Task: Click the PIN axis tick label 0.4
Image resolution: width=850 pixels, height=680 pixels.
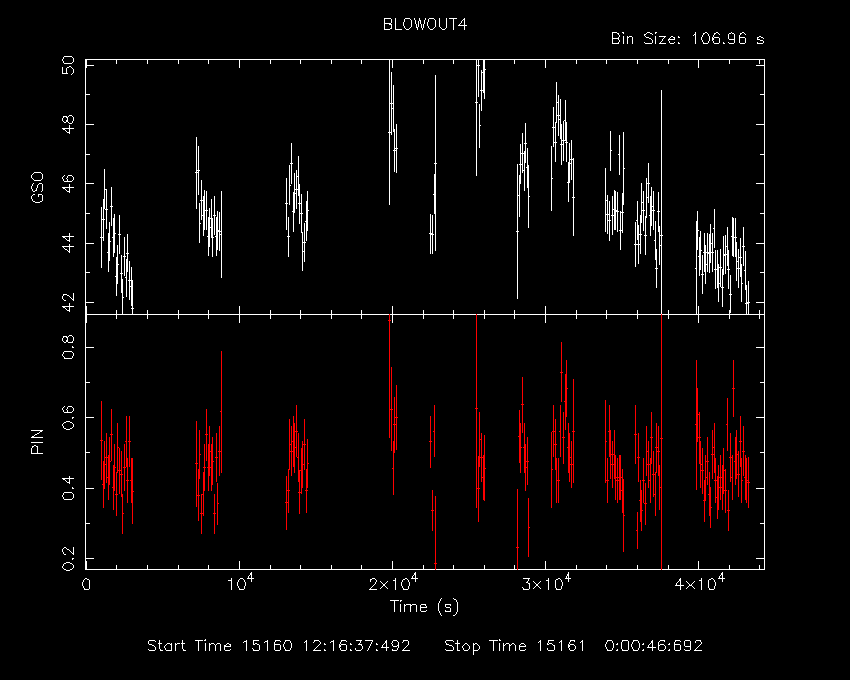Action: click(x=69, y=488)
